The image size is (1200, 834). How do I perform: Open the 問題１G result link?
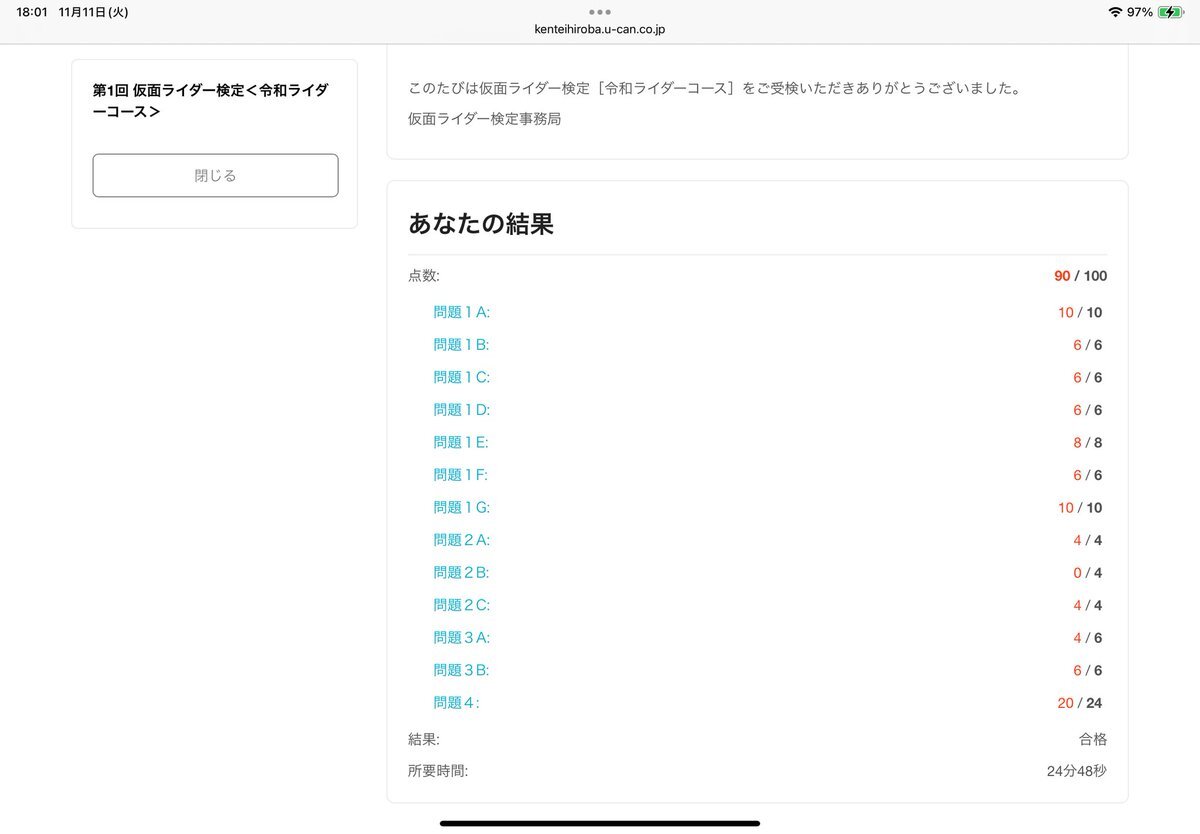coord(461,507)
